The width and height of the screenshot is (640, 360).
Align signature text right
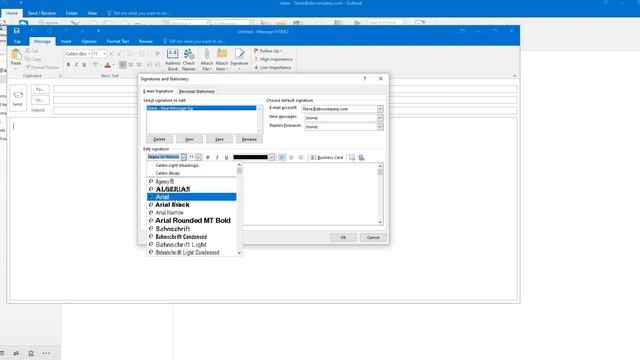coord(301,157)
